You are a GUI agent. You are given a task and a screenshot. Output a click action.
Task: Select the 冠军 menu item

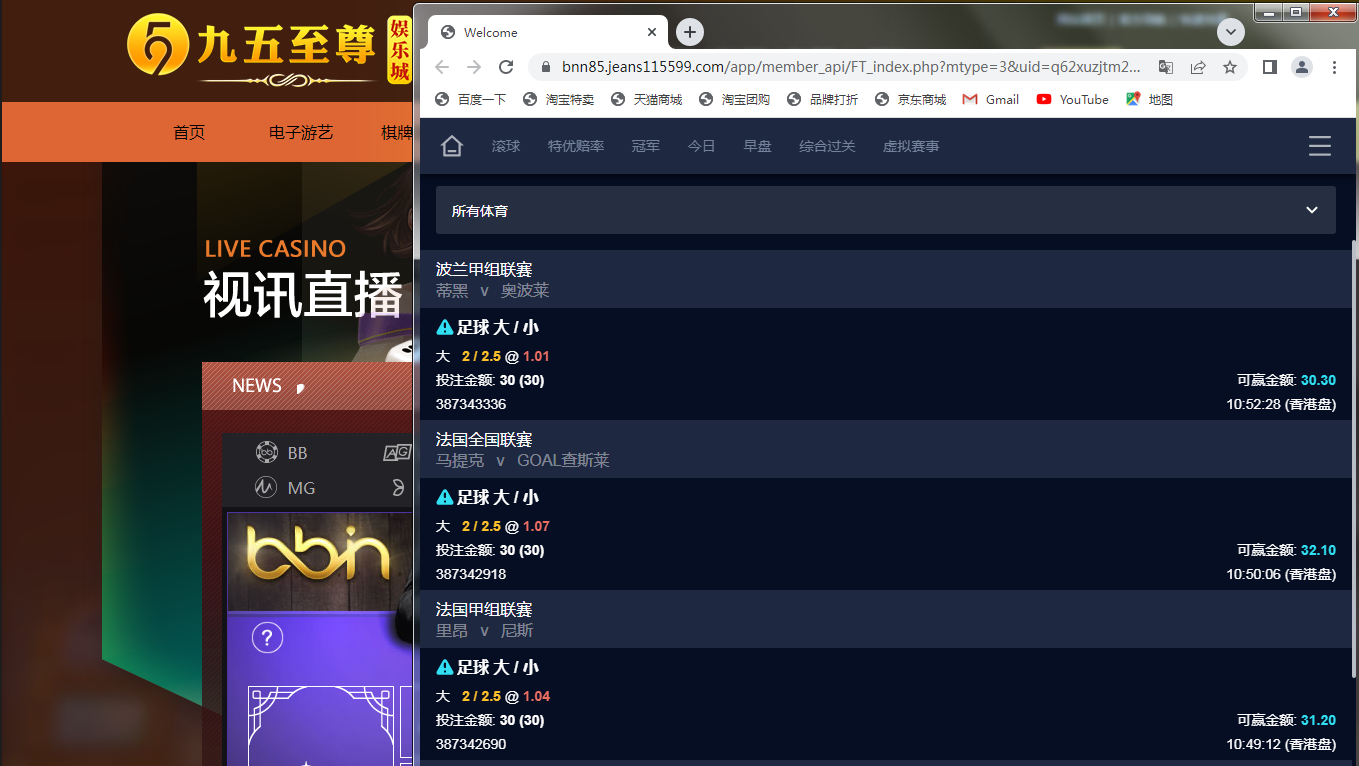point(646,146)
